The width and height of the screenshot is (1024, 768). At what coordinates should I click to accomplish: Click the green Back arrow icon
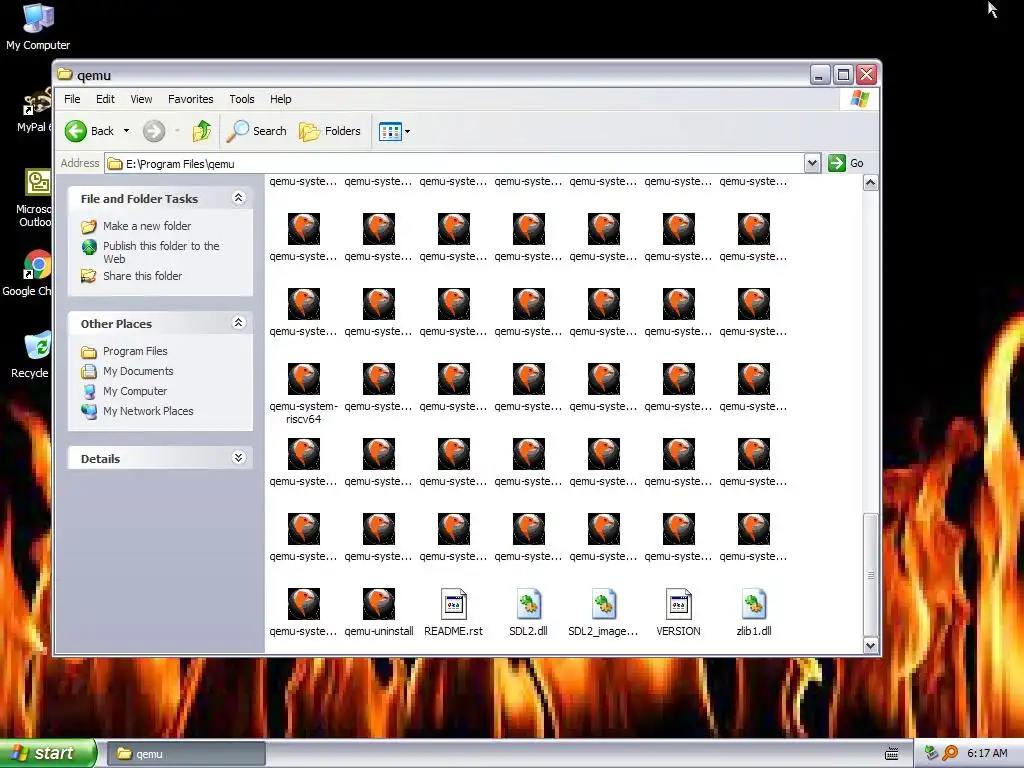click(x=76, y=131)
